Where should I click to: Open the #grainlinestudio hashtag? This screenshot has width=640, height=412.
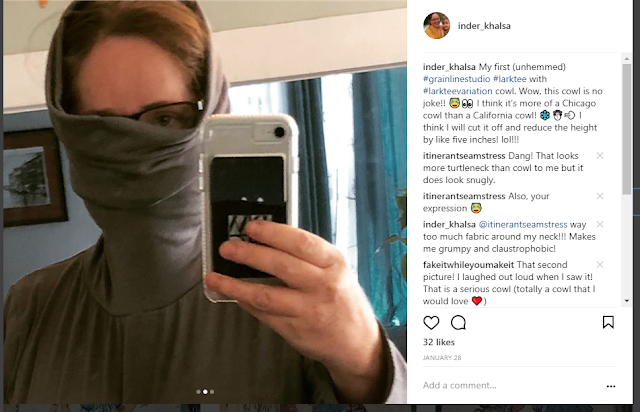(x=456, y=79)
